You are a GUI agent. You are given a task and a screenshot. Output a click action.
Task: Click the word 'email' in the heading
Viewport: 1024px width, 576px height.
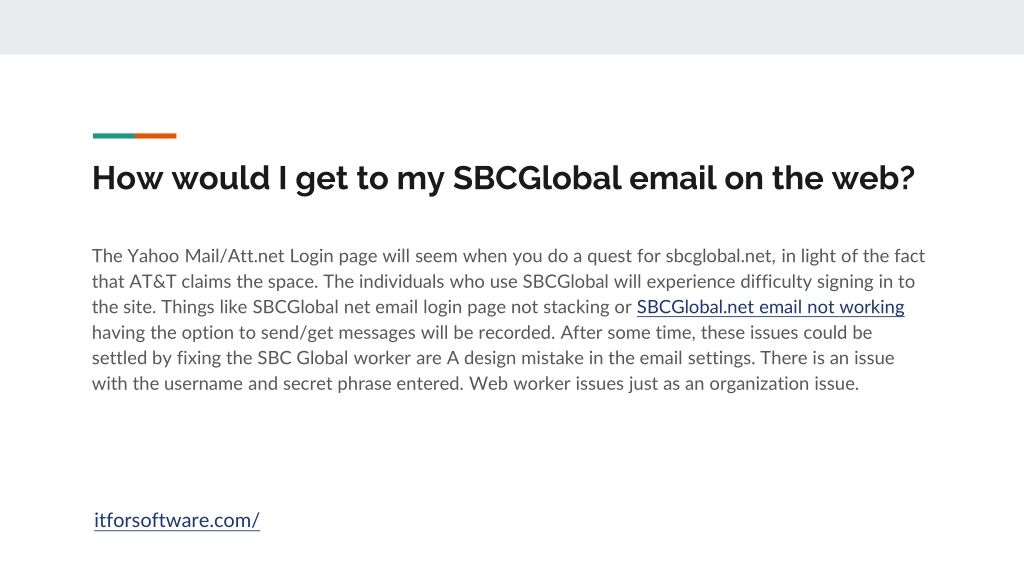pyautogui.click(x=672, y=178)
